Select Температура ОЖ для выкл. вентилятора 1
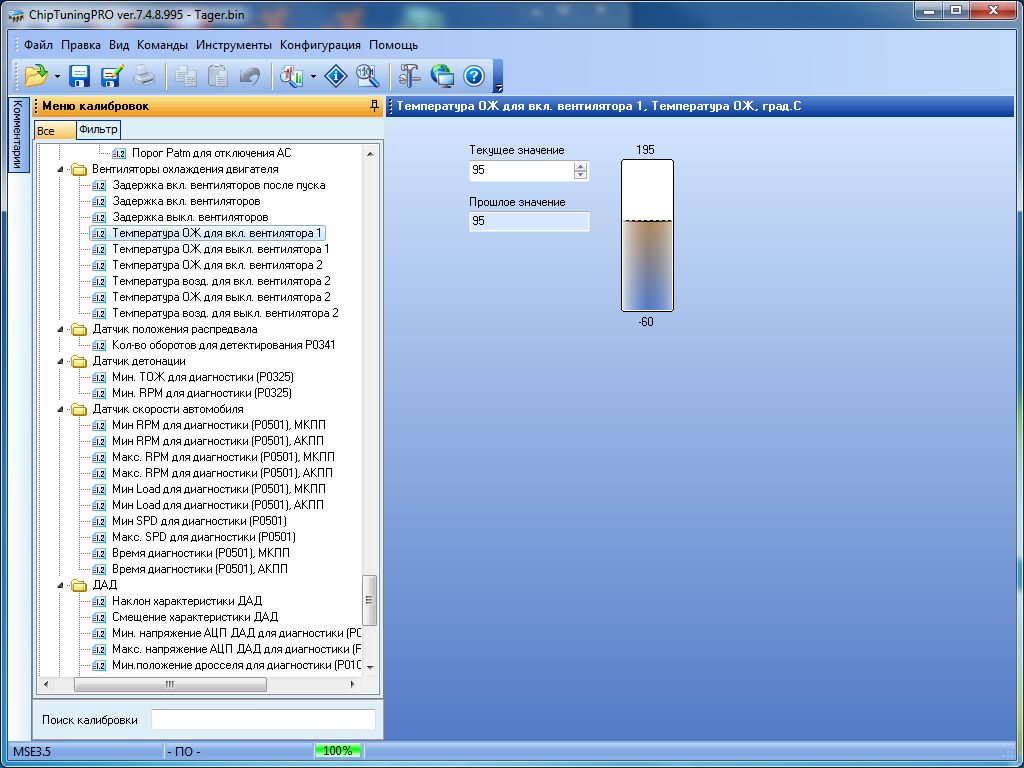The height and width of the screenshot is (768, 1024). tap(220, 249)
